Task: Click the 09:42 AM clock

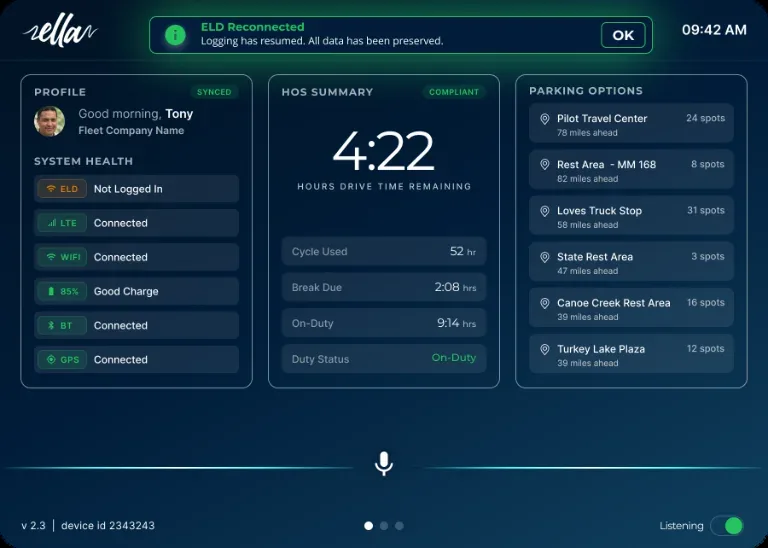Action: pos(714,30)
